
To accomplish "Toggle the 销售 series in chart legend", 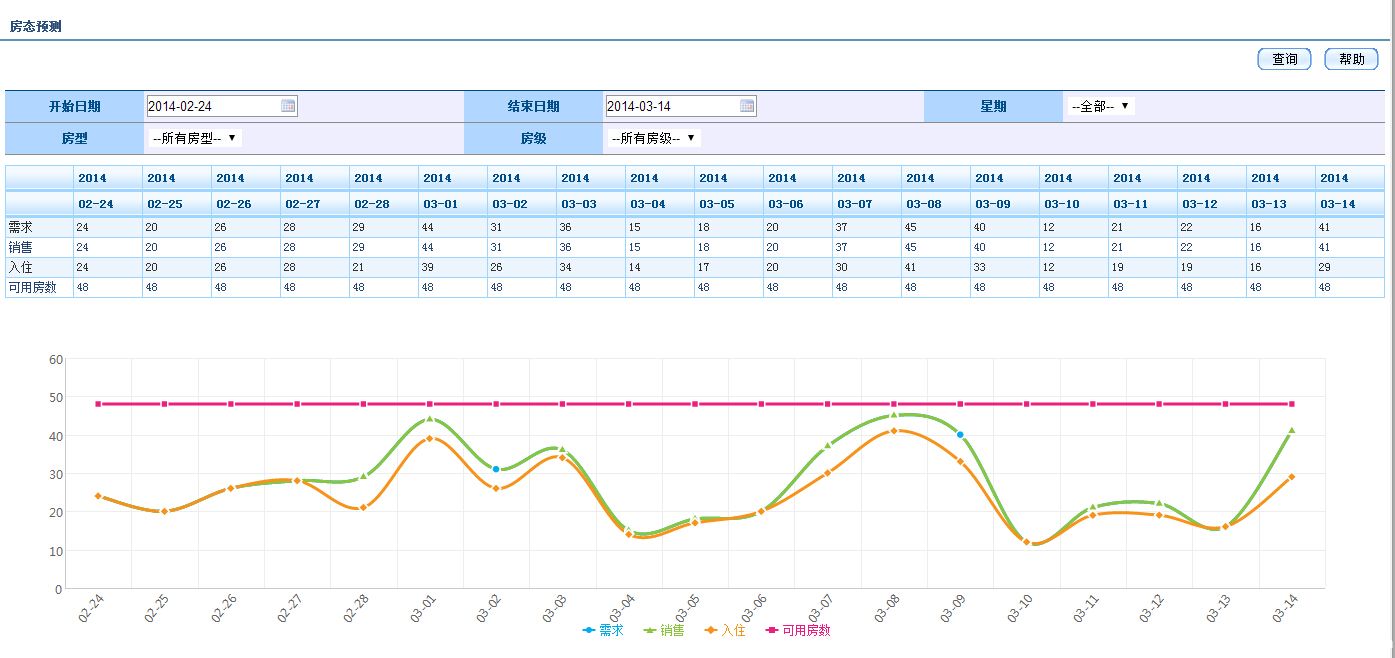I will tap(664, 631).
